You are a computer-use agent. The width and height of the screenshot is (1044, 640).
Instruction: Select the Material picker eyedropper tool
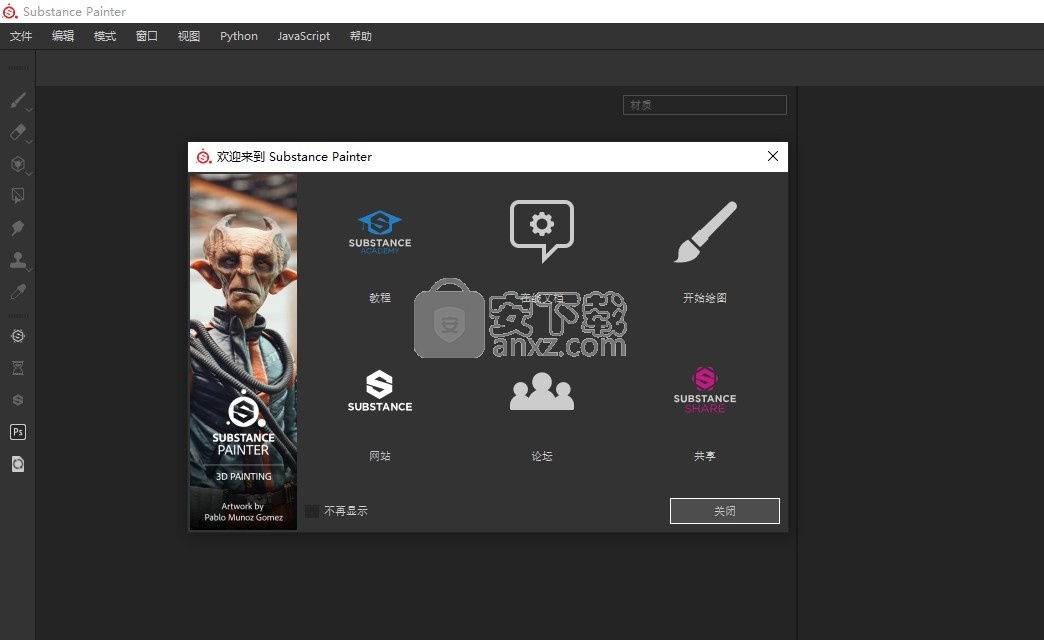(x=18, y=292)
